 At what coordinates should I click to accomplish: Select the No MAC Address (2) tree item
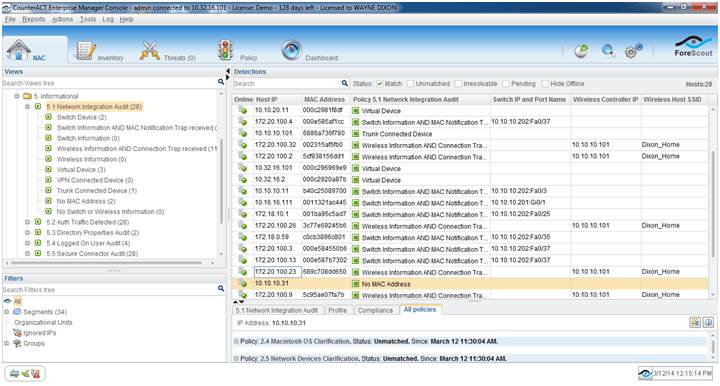pos(86,201)
